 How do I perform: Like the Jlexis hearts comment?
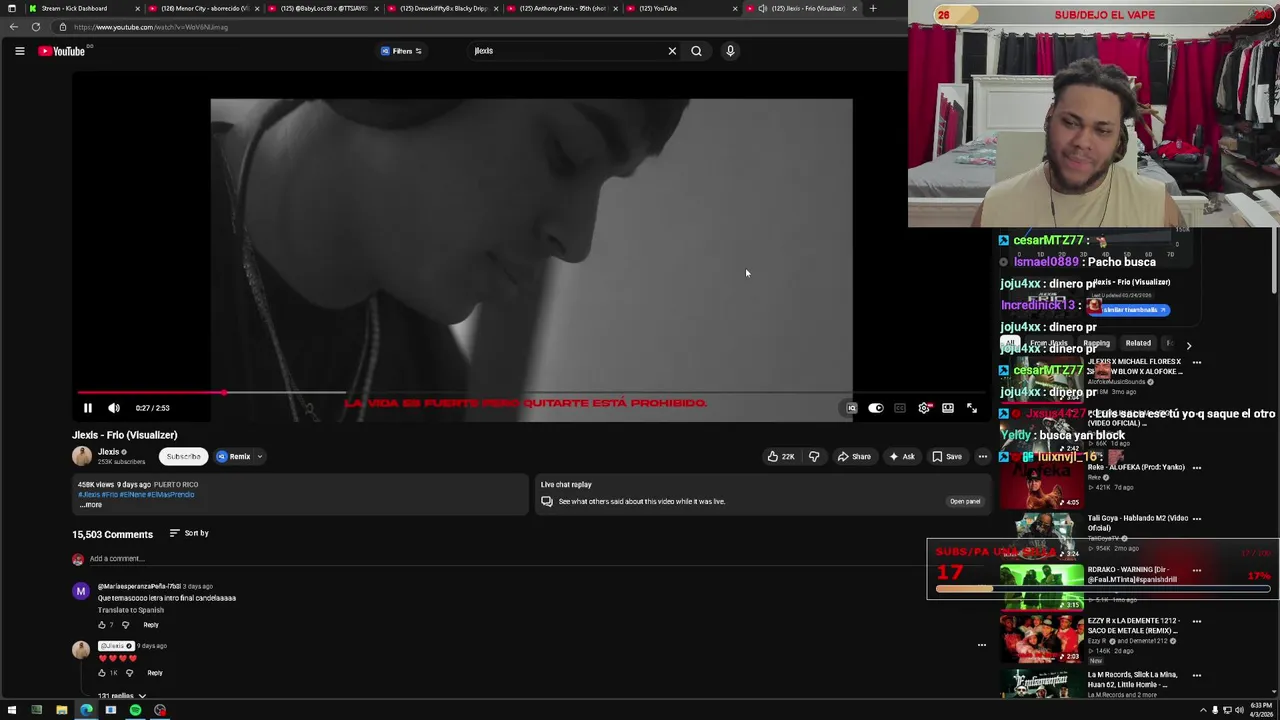pyautogui.click(x=102, y=673)
